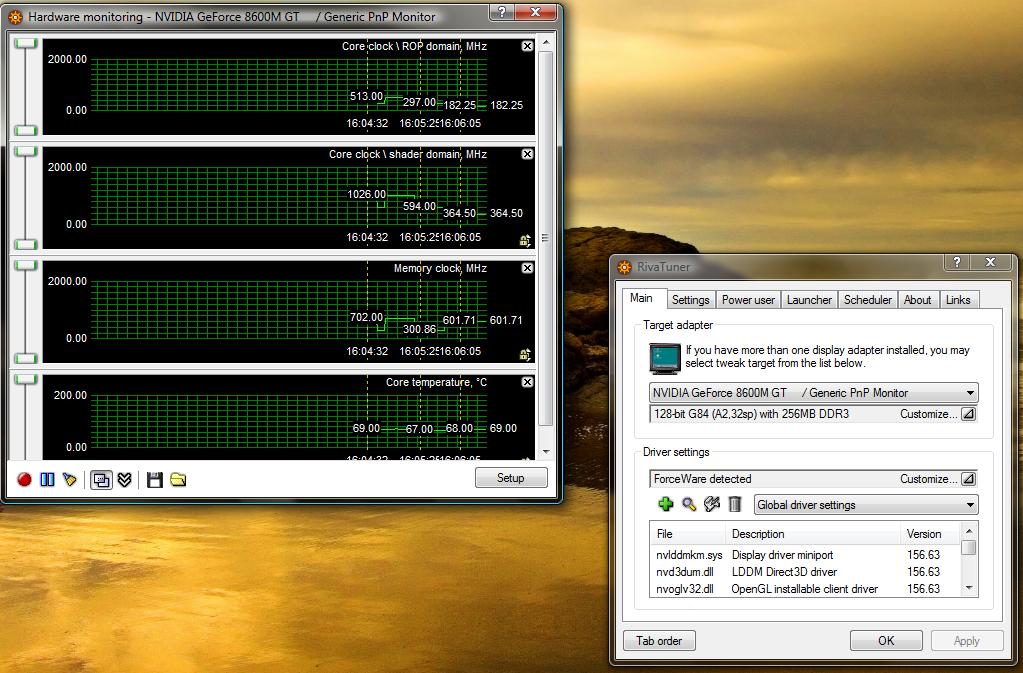Click the Apply button in RivaTuner
The width and height of the screenshot is (1023, 673).
[x=966, y=640]
